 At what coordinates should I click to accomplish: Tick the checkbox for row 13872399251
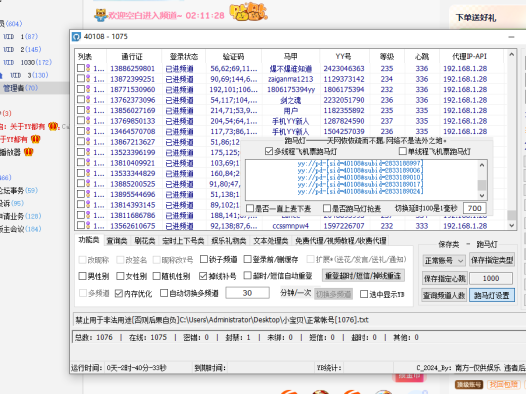click(x=81, y=78)
